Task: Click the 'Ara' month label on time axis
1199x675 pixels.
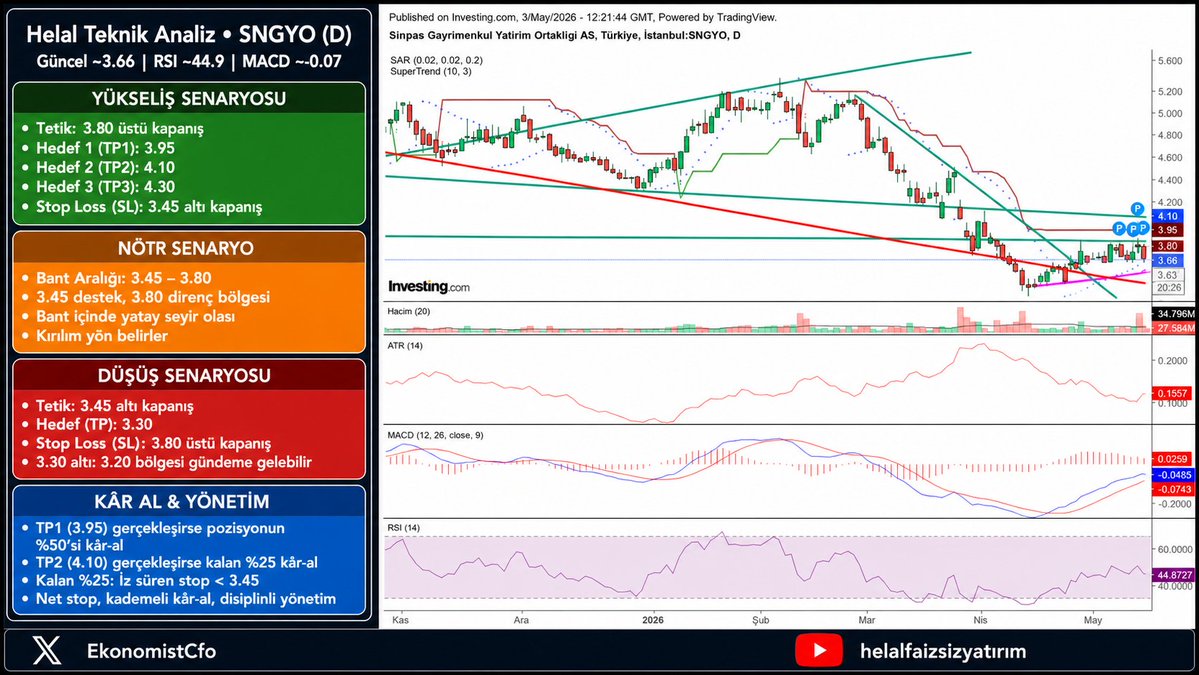Action: [x=521, y=620]
